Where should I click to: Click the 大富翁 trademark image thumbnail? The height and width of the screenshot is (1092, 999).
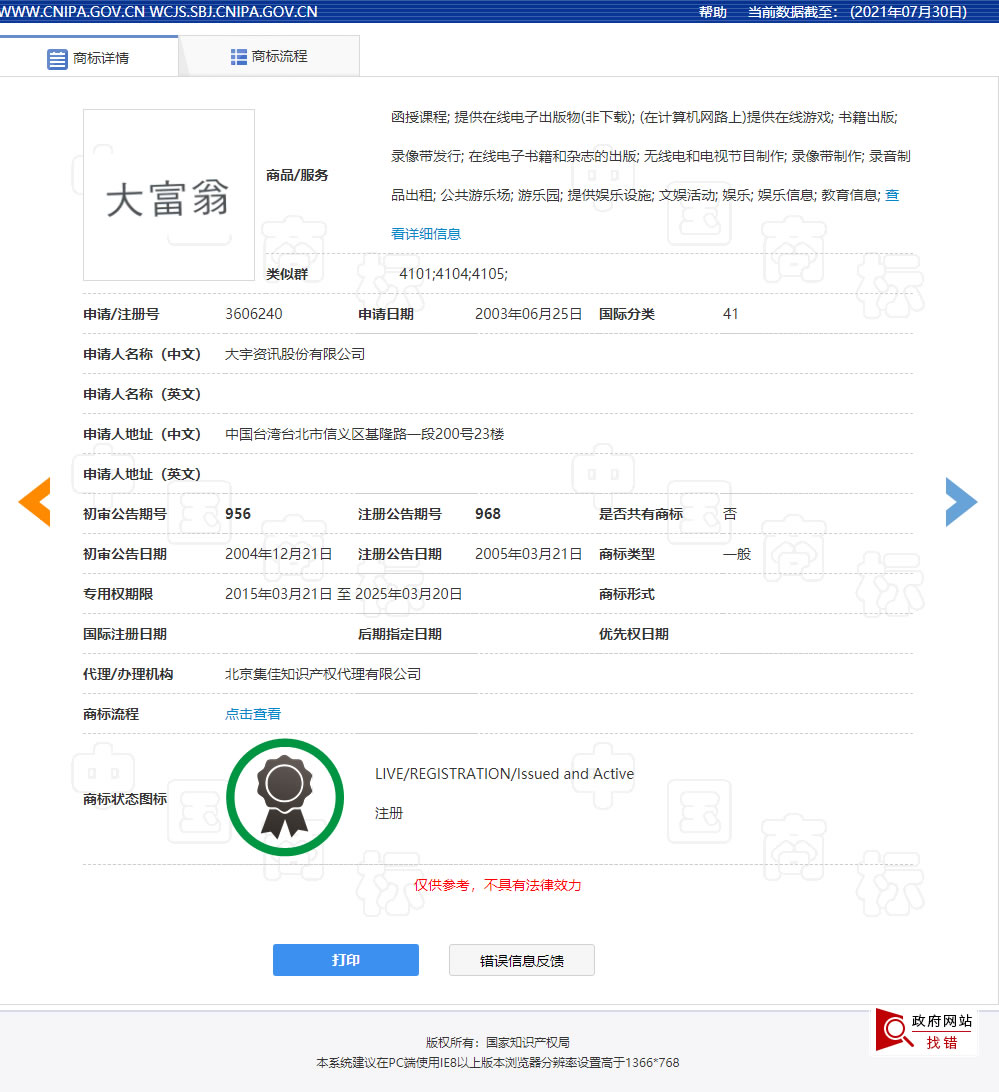168,194
